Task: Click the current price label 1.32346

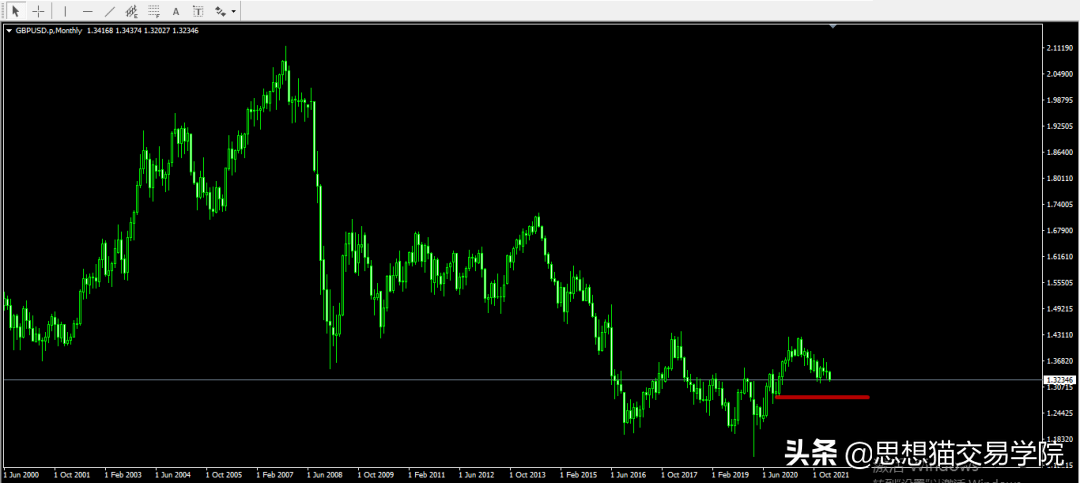Action: point(1059,380)
